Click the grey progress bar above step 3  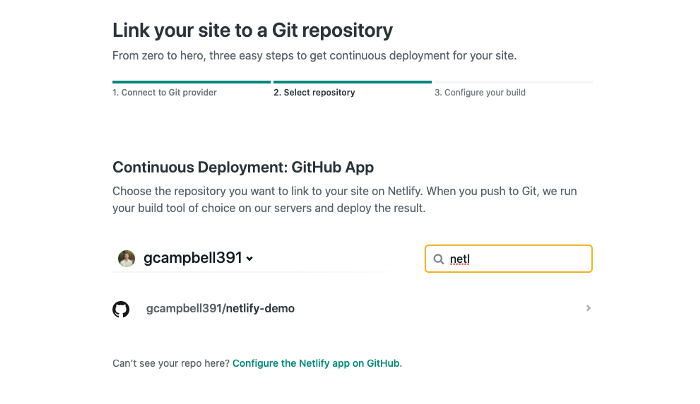click(513, 82)
